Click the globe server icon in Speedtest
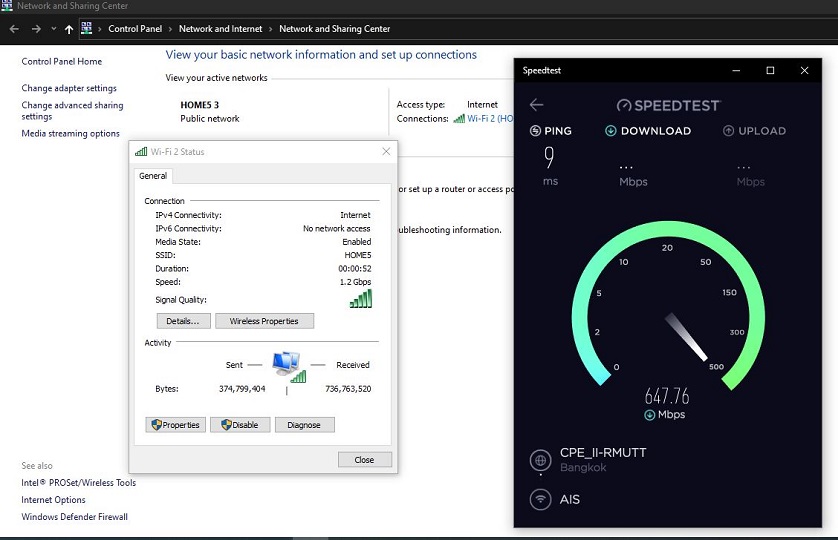 click(540, 460)
